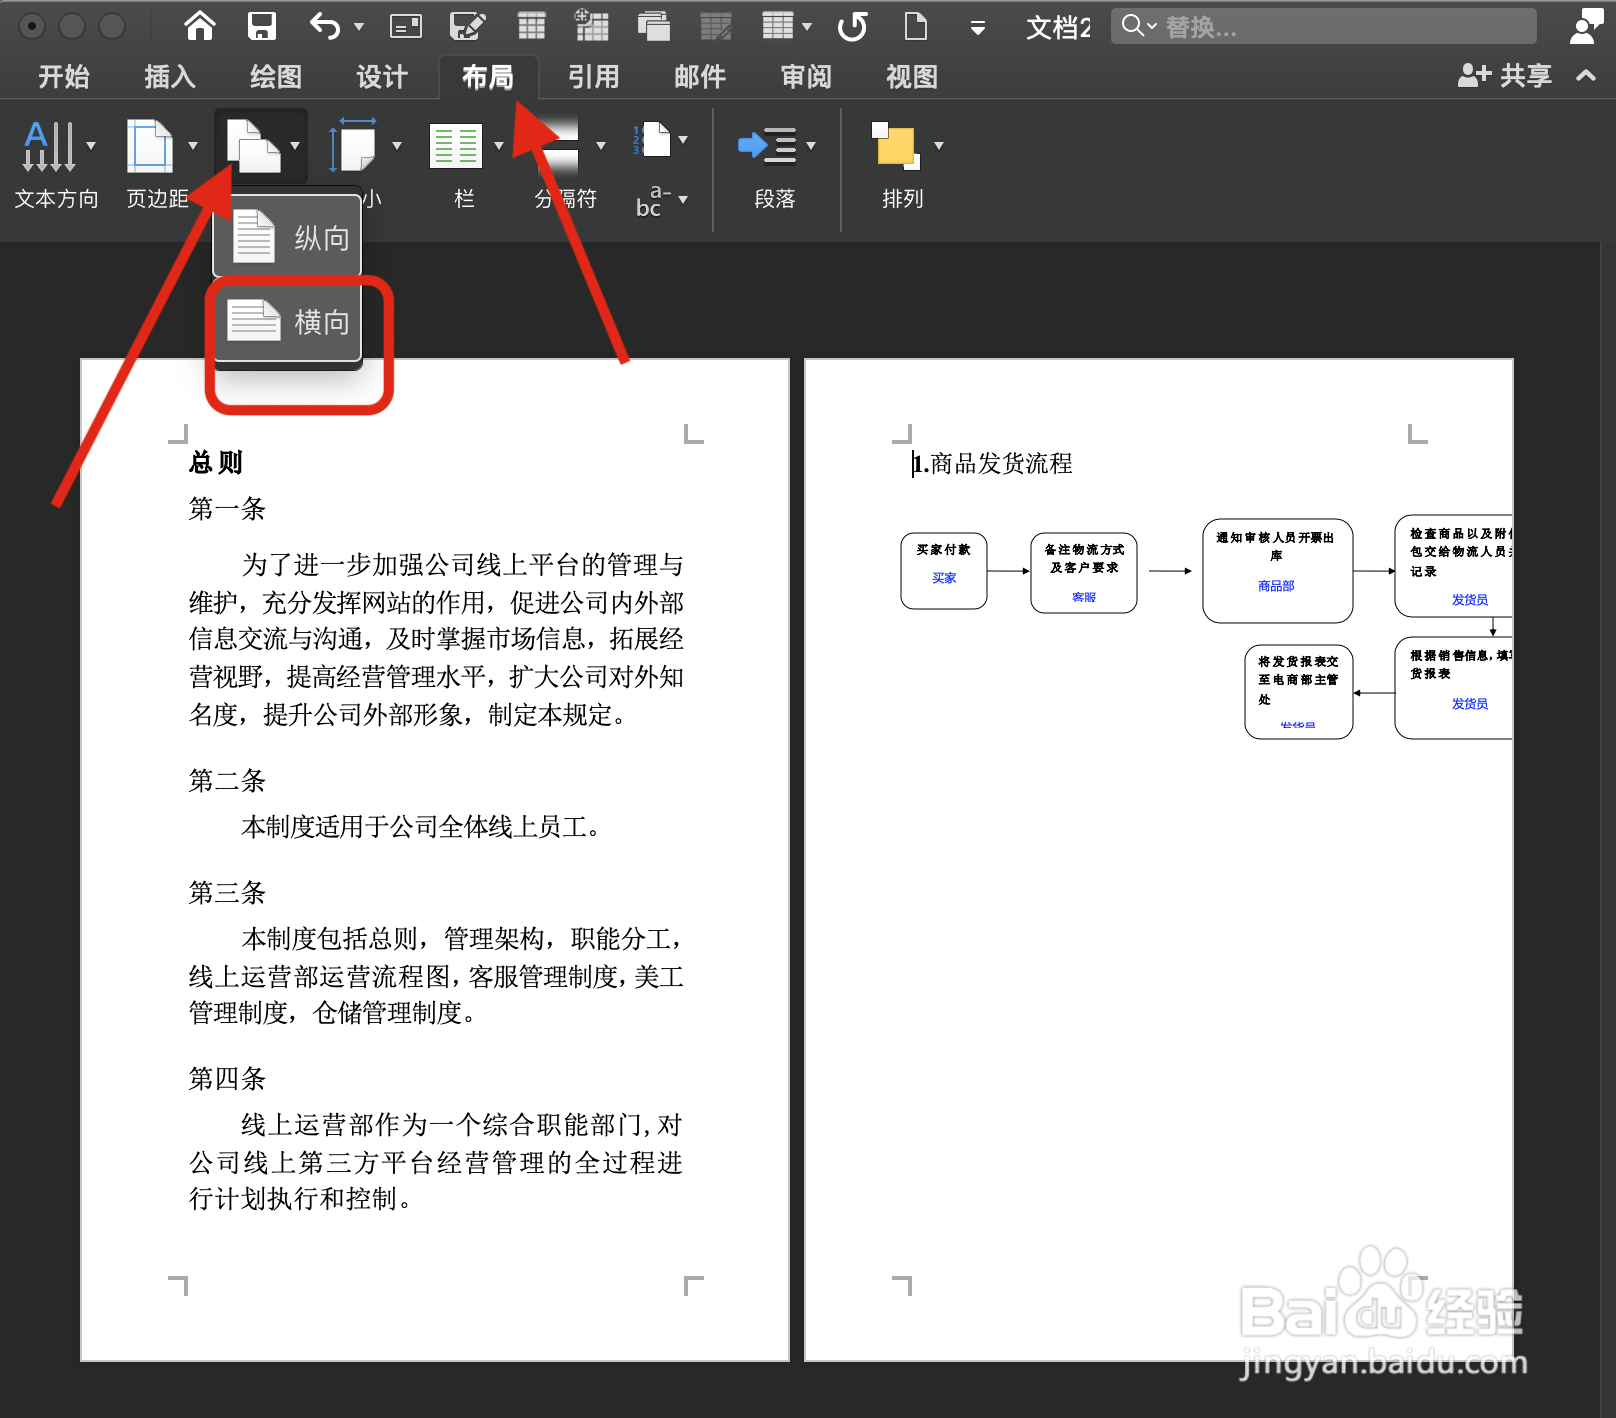
Task: Open the 文本方向 dropdown arrow
Action: click(x=91, y=146)
